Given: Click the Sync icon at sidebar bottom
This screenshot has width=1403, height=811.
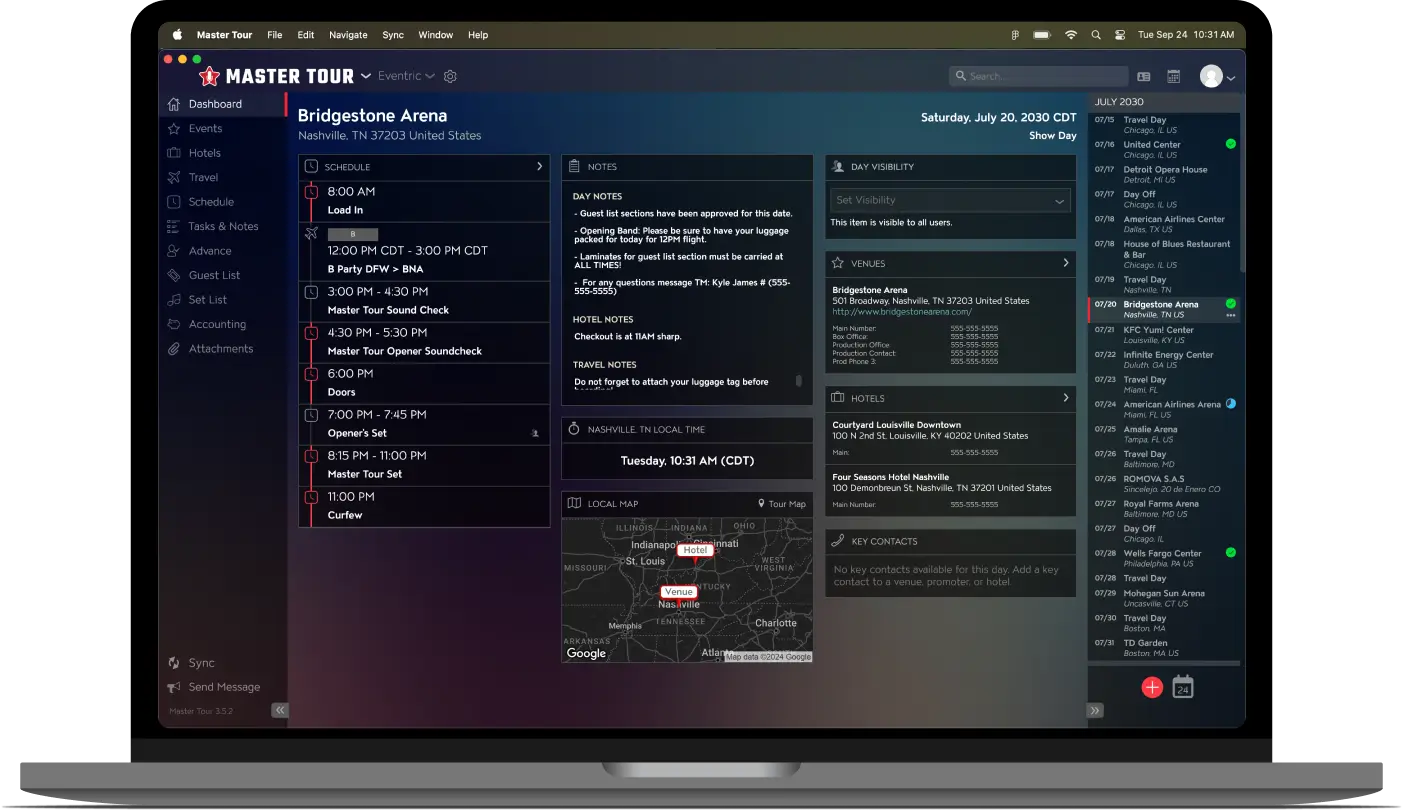Looking at the screenshot, I should 174,663.
